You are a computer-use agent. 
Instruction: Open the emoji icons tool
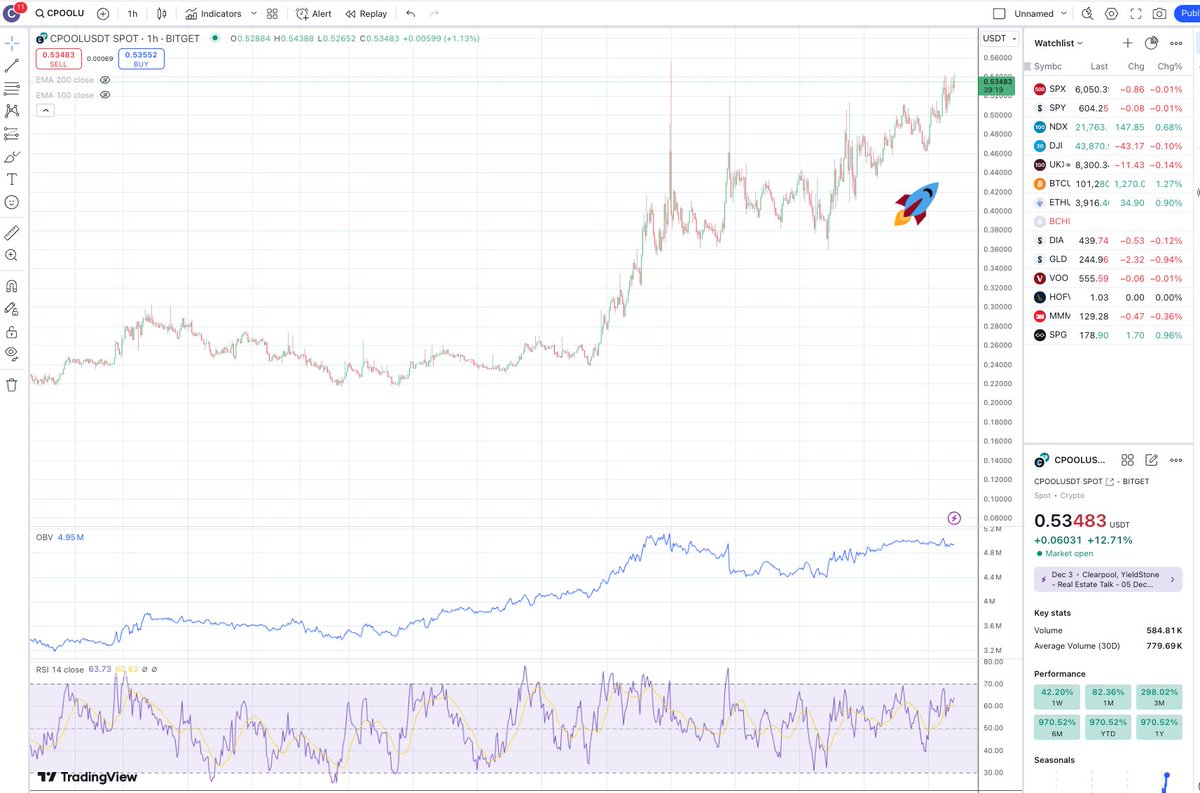pos(12,202)
